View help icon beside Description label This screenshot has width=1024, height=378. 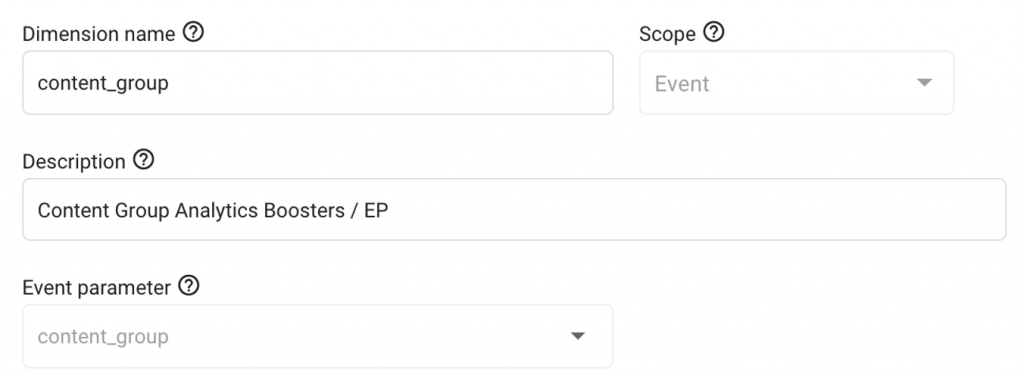pyautogui.click(x=144, y=159)
